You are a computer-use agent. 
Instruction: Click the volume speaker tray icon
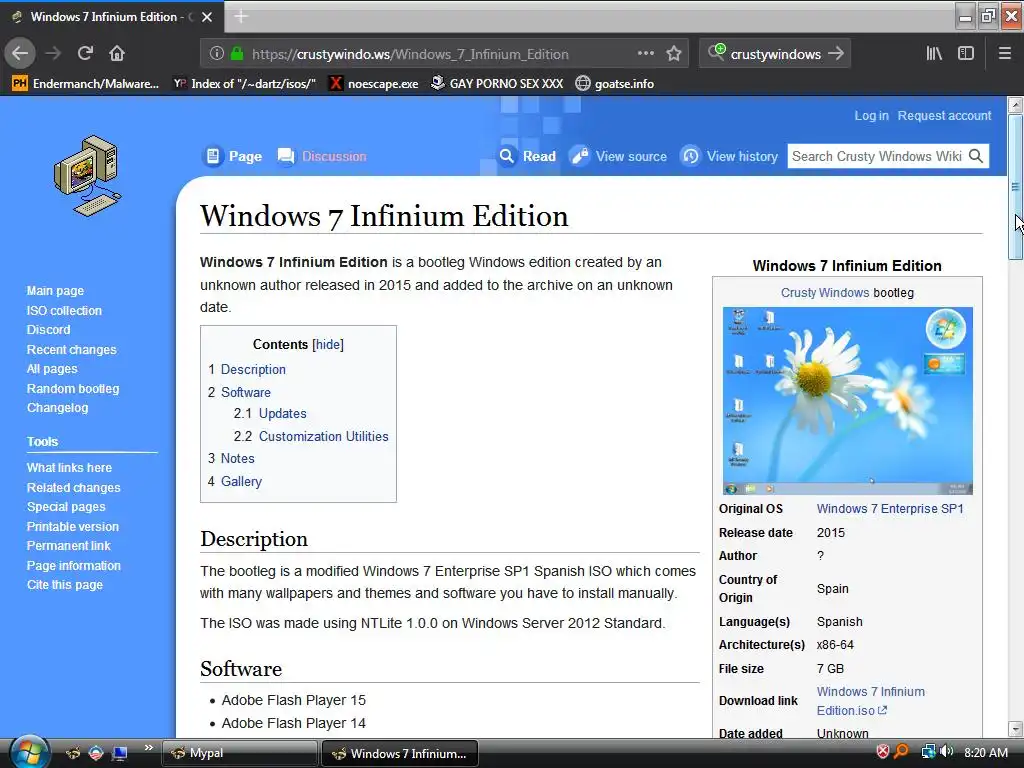pos(946,752)
